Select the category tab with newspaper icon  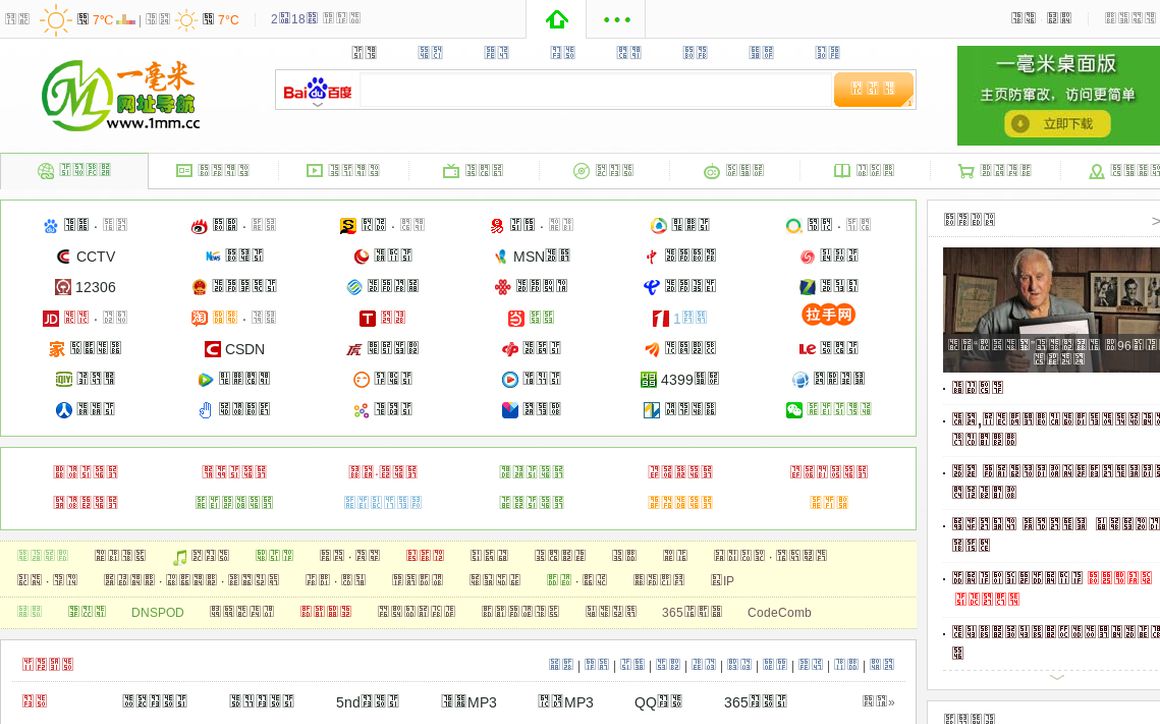213,171
